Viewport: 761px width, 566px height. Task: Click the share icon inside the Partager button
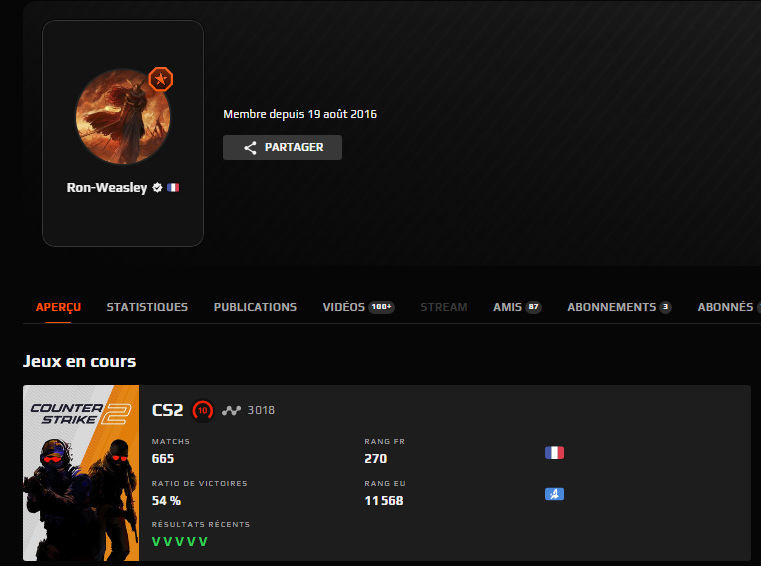(250, 148)
